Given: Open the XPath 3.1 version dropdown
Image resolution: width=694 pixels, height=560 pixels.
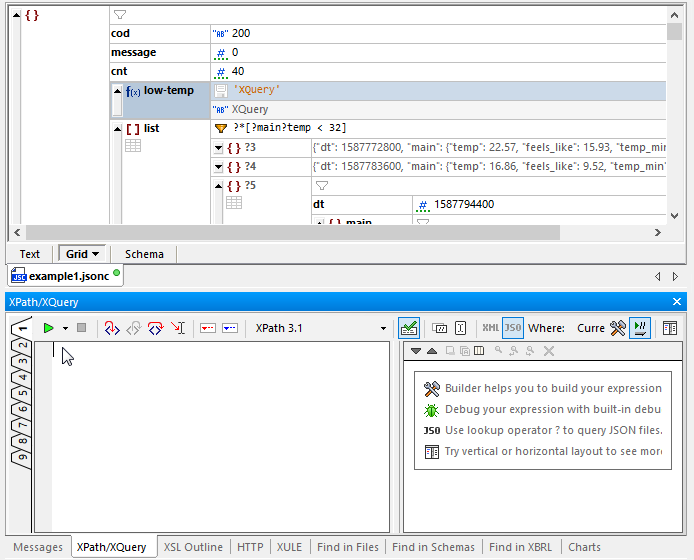Looking at the screenshot, I should point(383,328).
